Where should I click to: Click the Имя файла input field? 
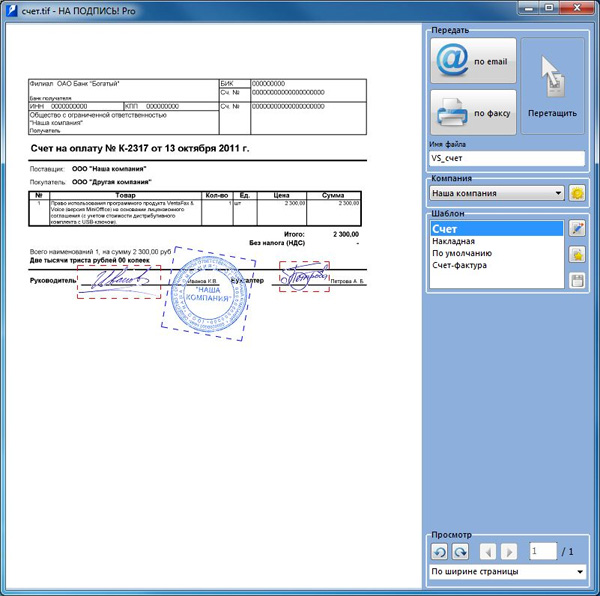coord(506,158)
